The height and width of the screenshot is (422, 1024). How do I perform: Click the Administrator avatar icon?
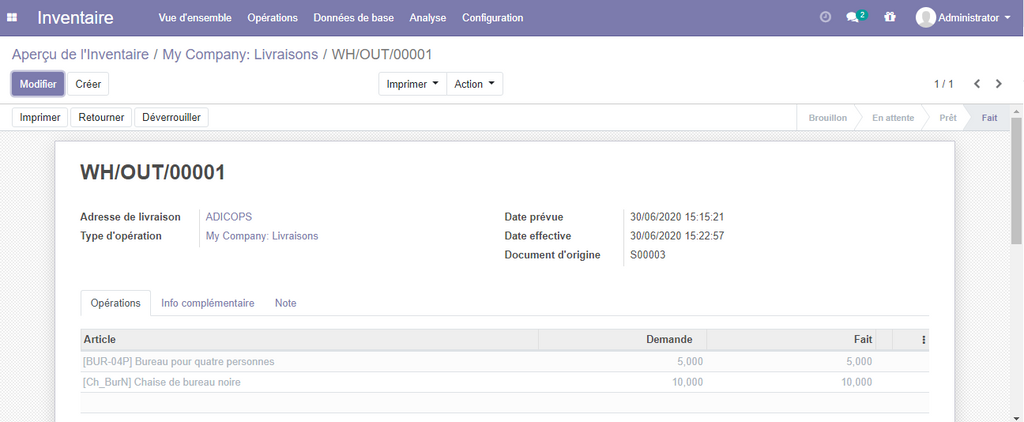(x=926, y=18)
